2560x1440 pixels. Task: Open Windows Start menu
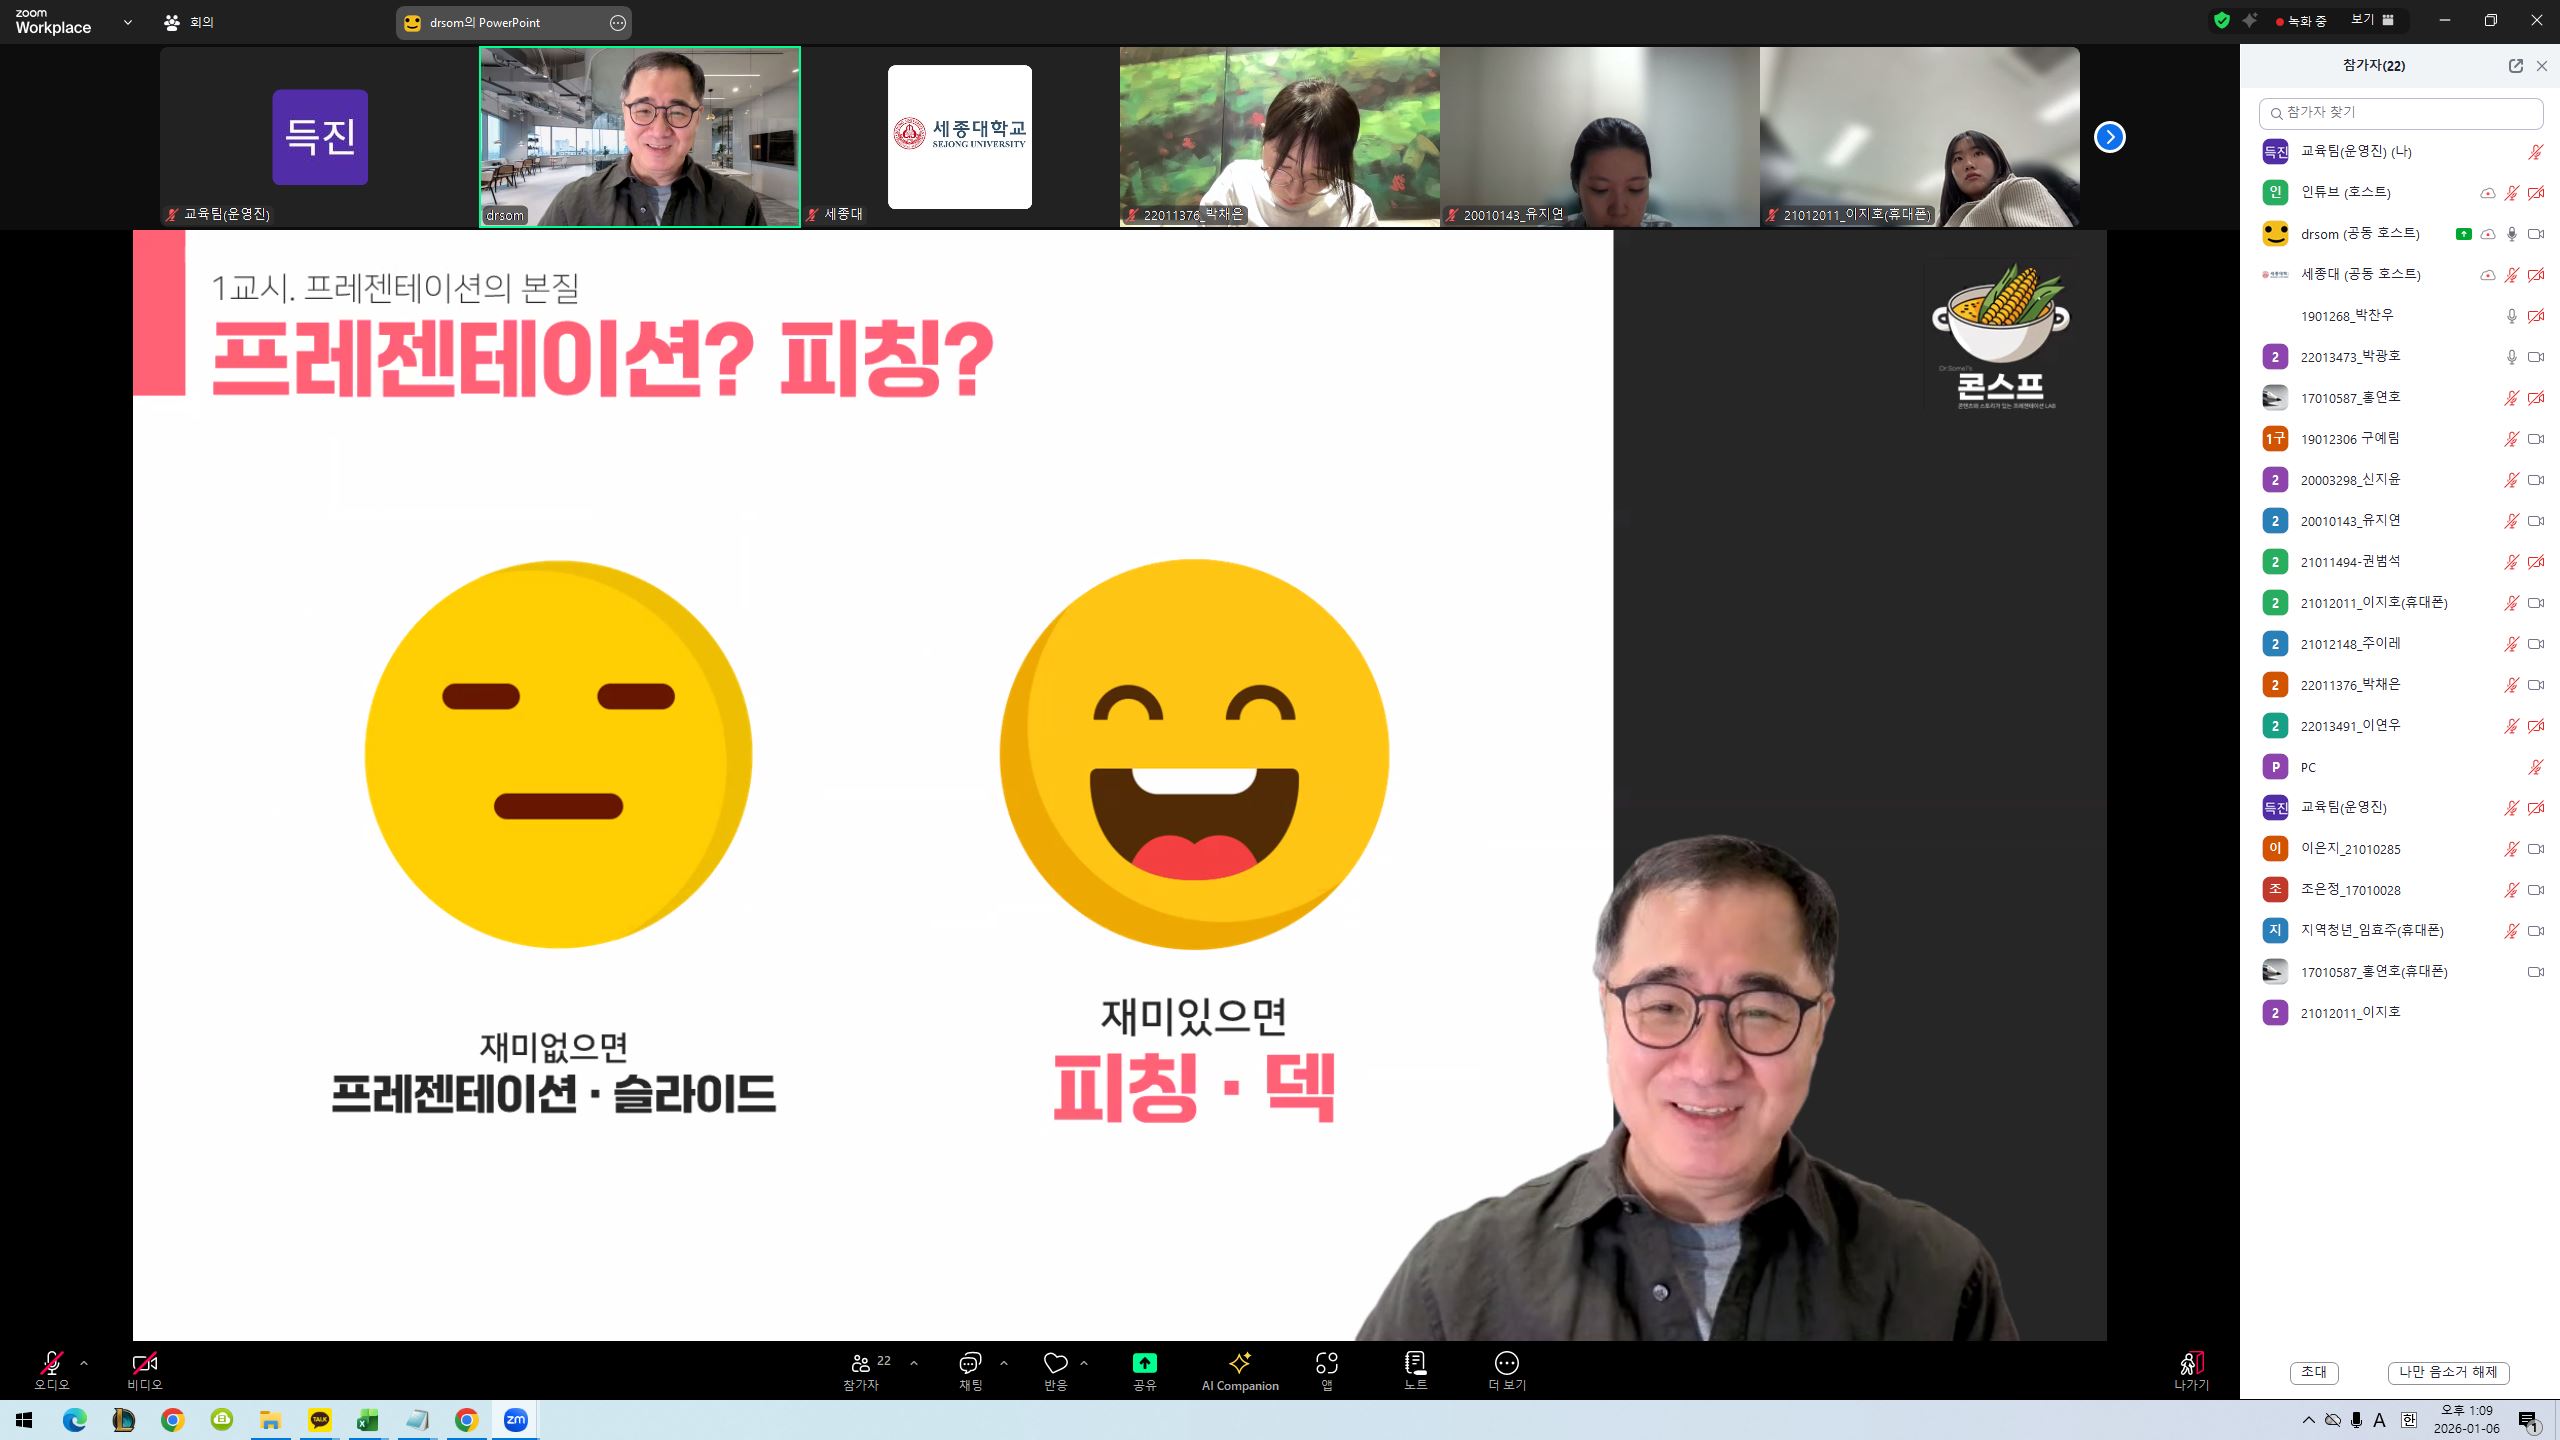(24, 1420)
